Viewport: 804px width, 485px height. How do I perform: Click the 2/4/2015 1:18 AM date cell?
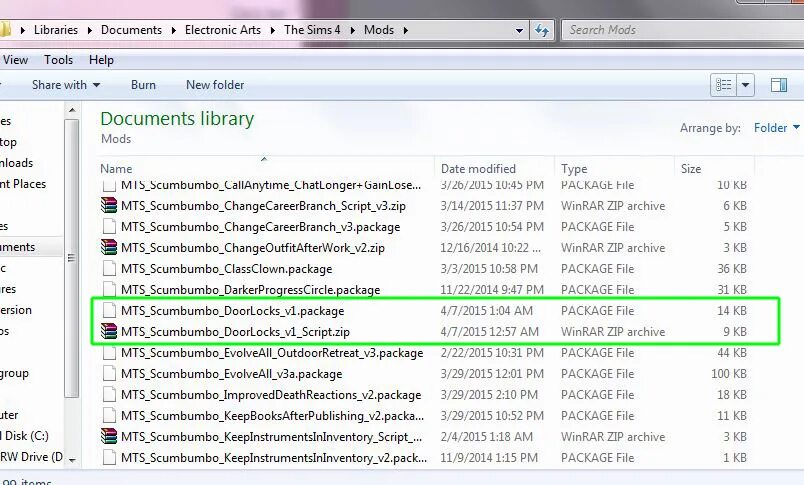[x=487, y=437]
